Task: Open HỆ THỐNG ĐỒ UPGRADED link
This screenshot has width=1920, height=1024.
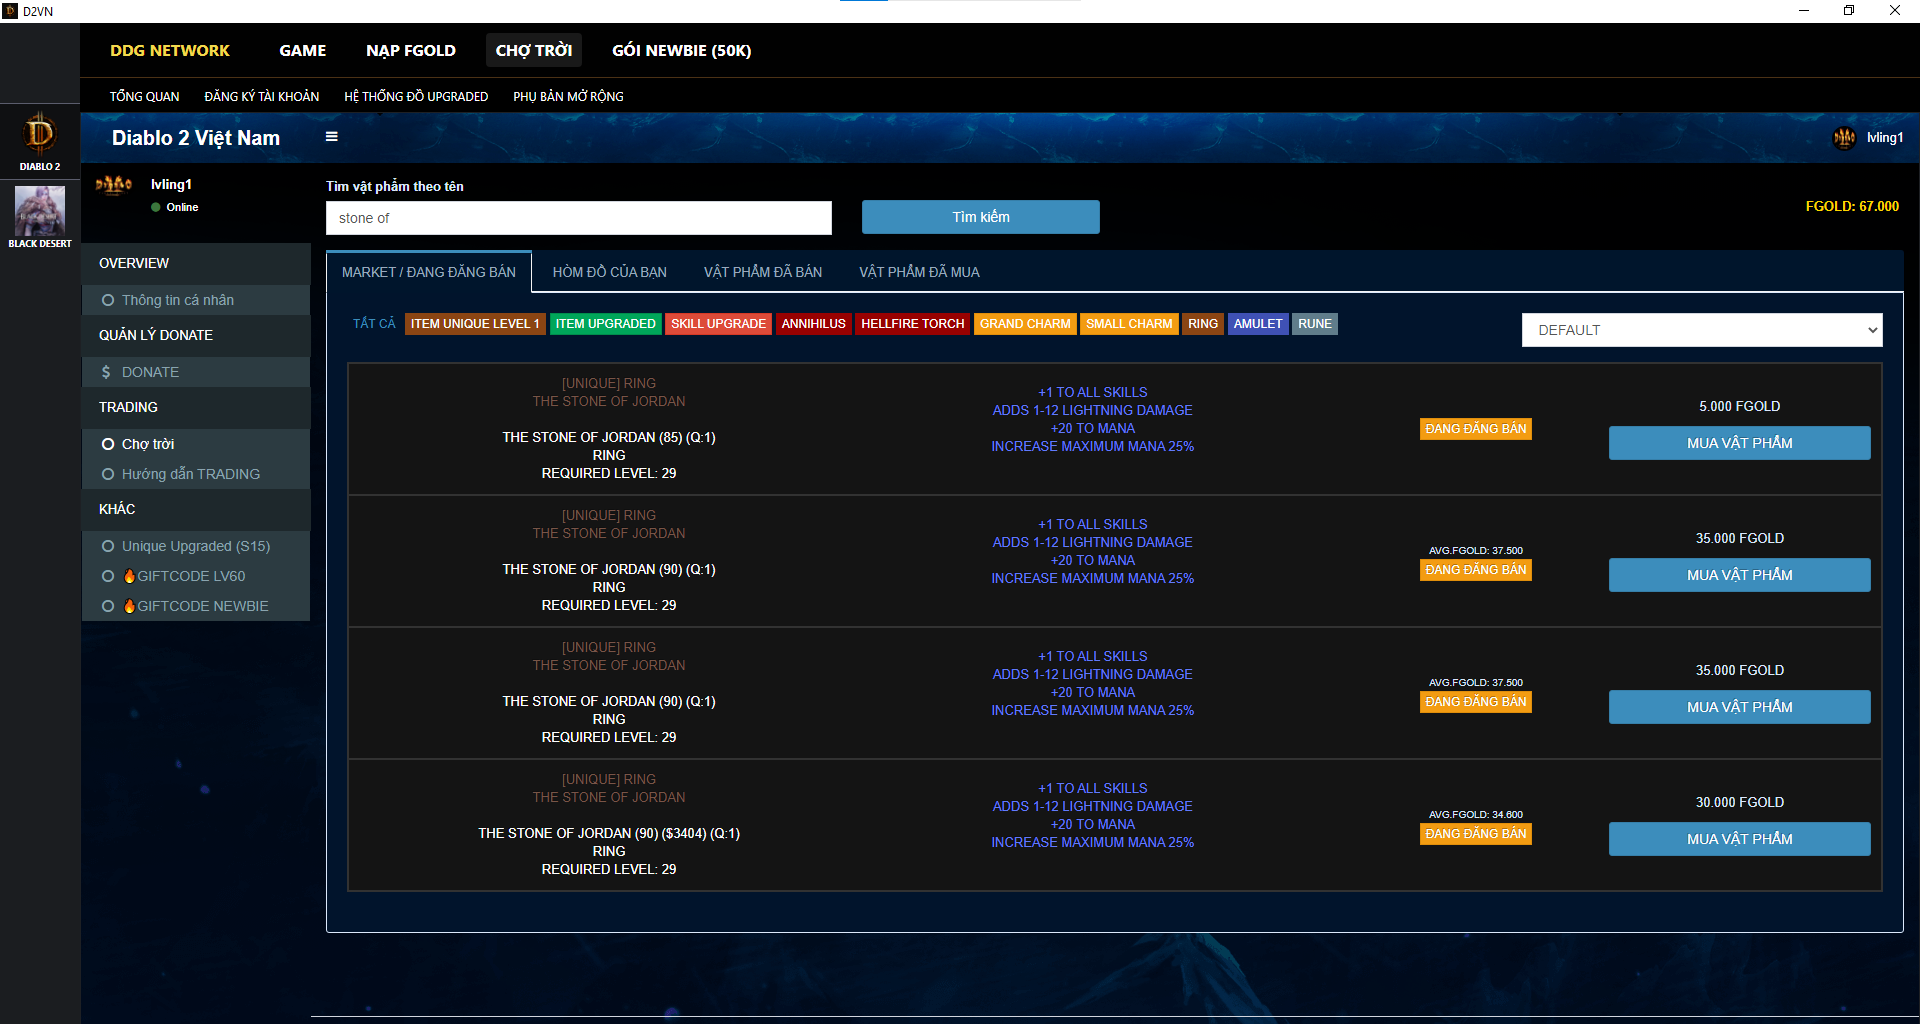Action: pyautogui.click(x=416, y=97)
